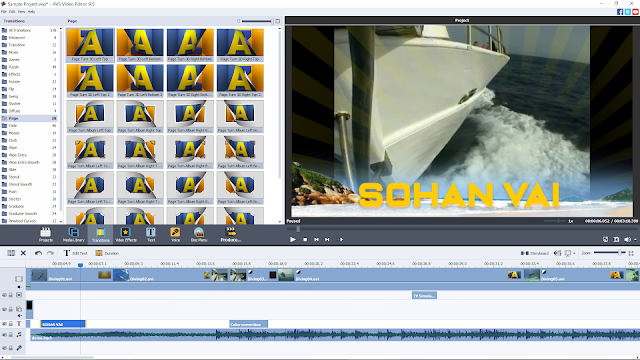Select All Transitions category

point(29,30)
